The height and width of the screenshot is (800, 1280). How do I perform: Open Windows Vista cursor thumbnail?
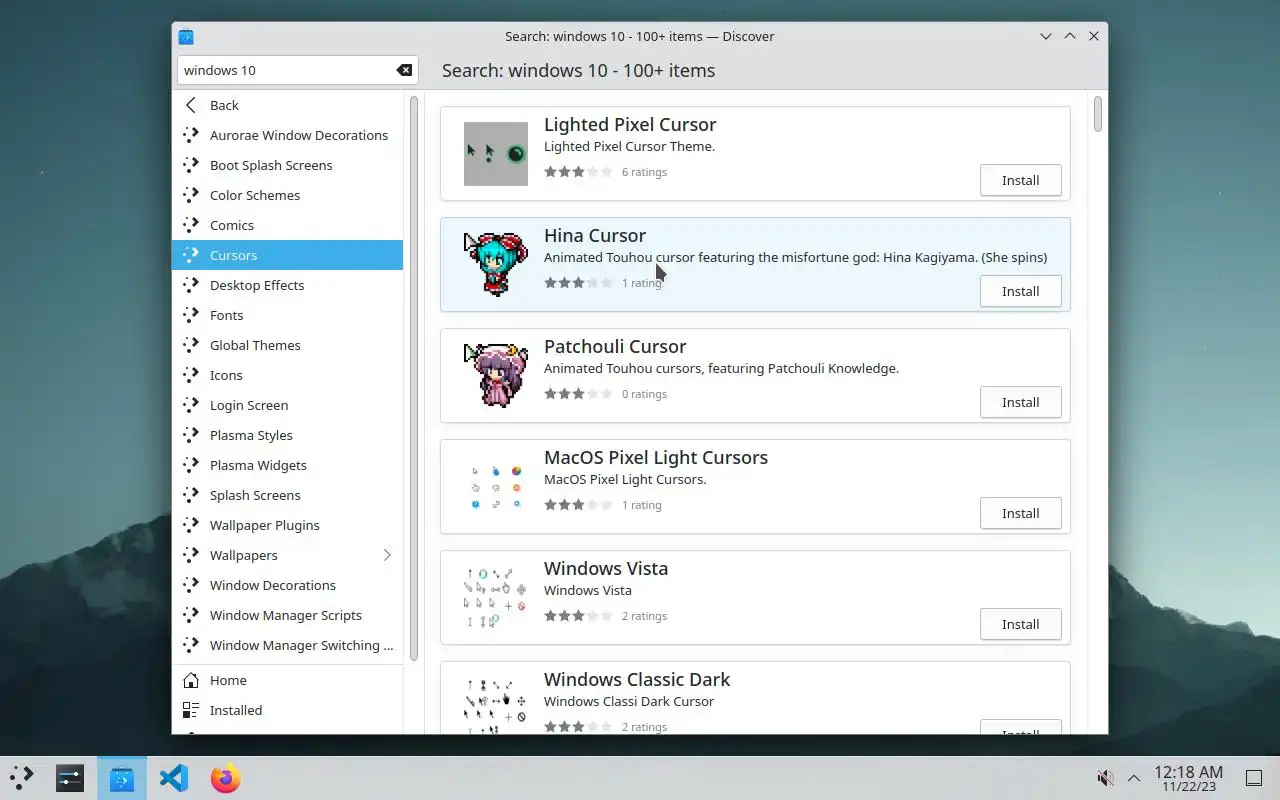(496, 598)
